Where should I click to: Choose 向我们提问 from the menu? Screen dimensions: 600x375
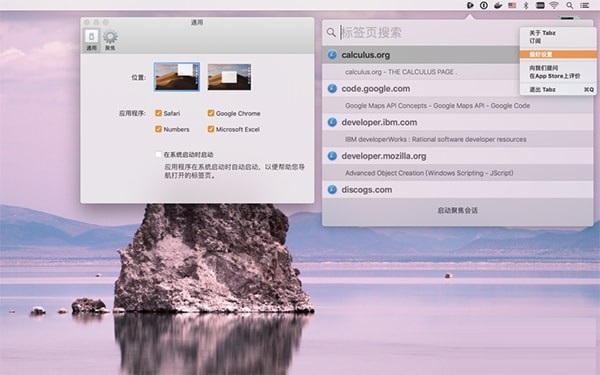pos(543,68)
